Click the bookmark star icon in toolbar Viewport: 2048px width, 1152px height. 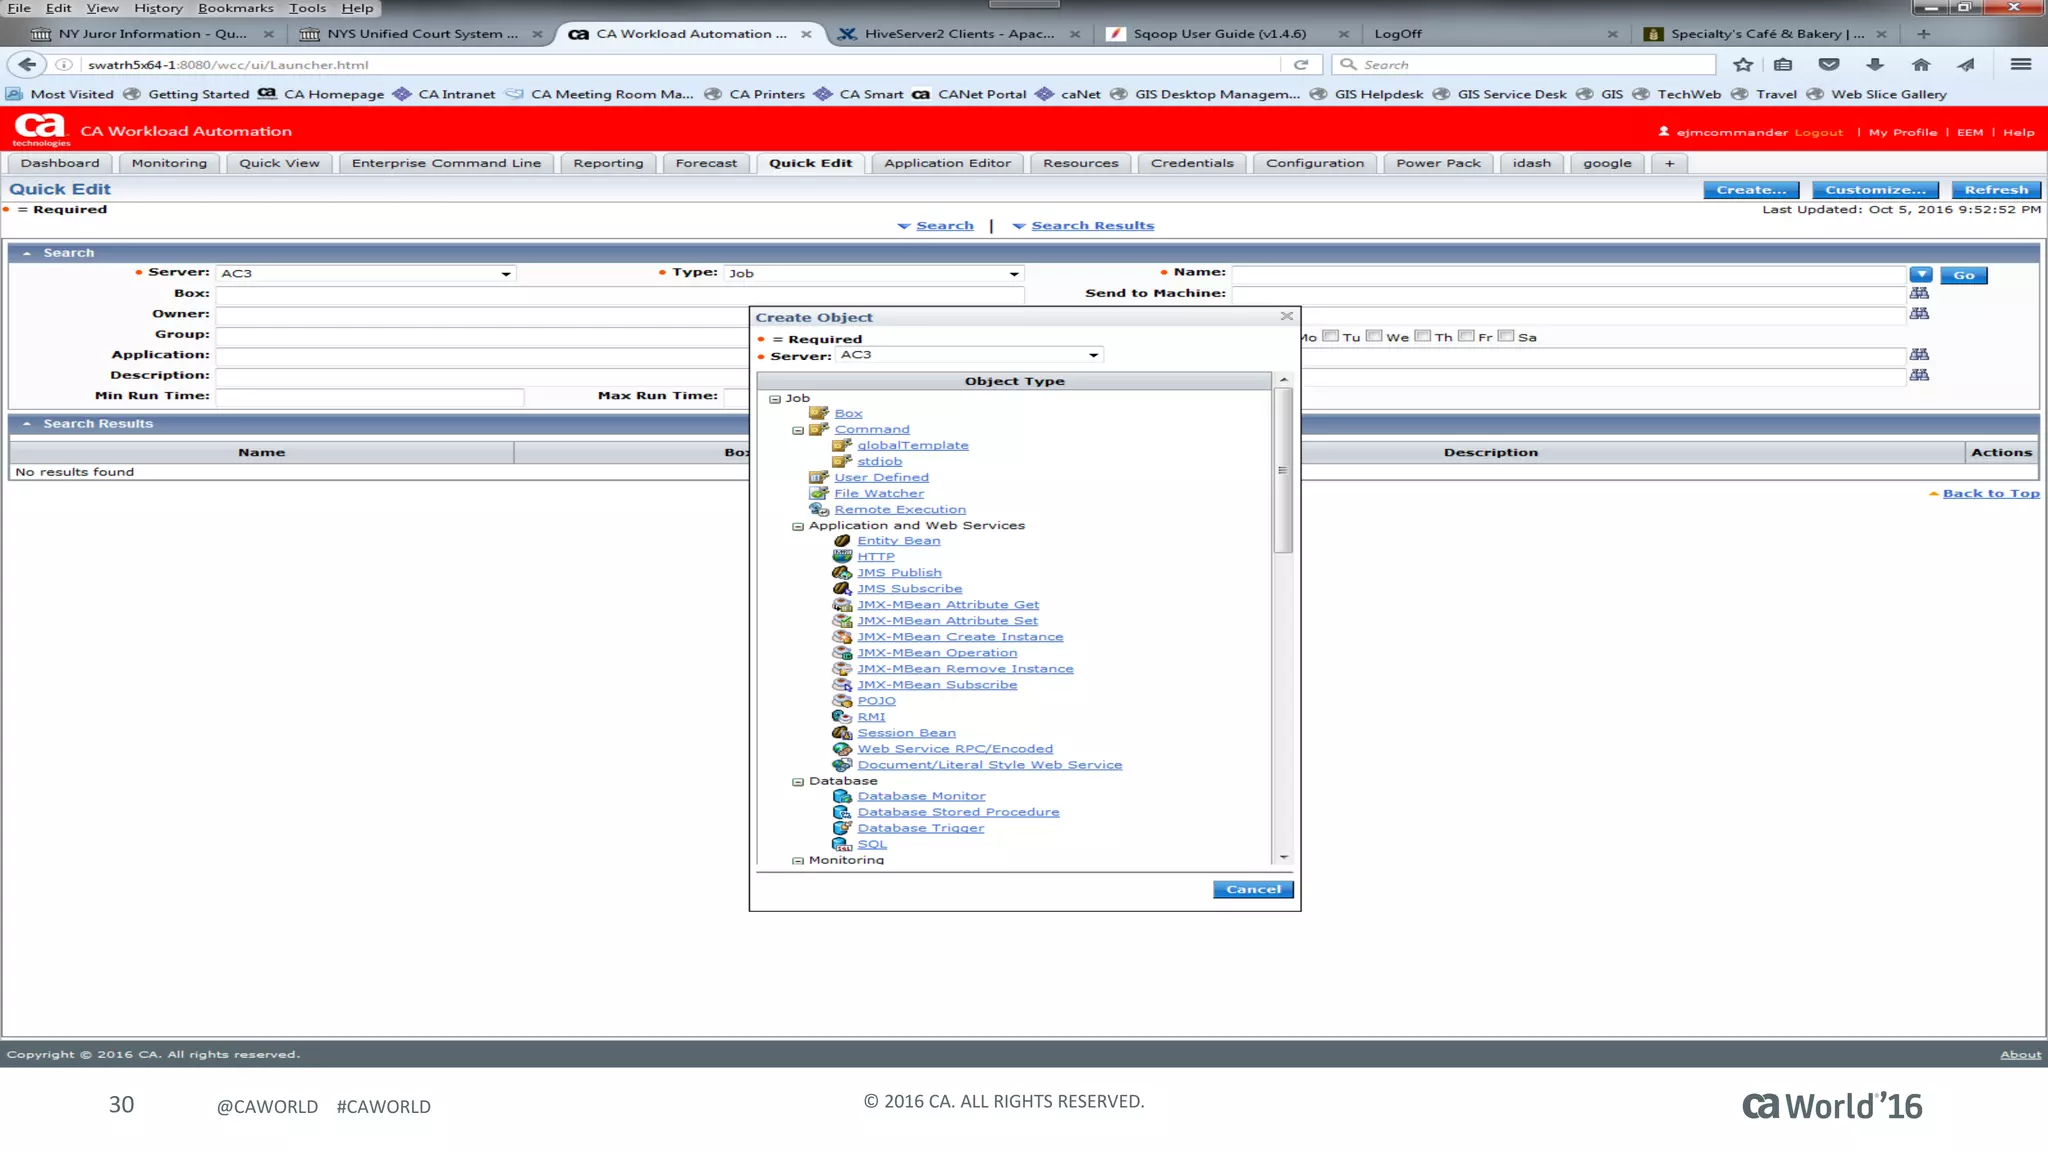click(x=1743, y=64)
